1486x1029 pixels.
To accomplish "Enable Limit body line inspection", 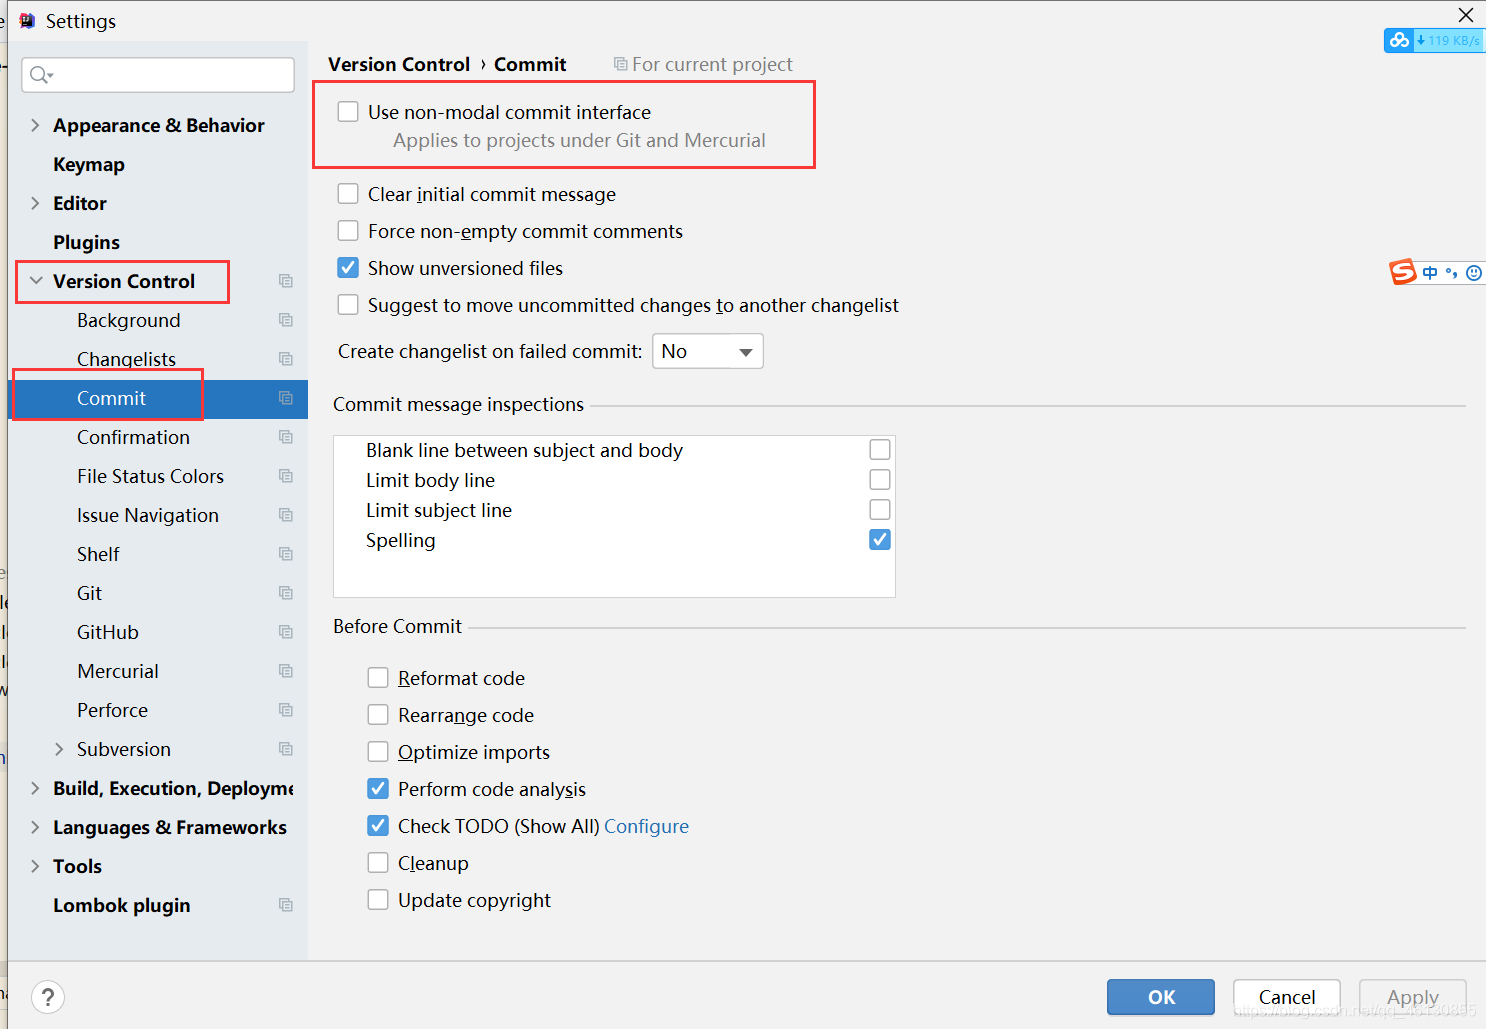I will click(880, 480).
